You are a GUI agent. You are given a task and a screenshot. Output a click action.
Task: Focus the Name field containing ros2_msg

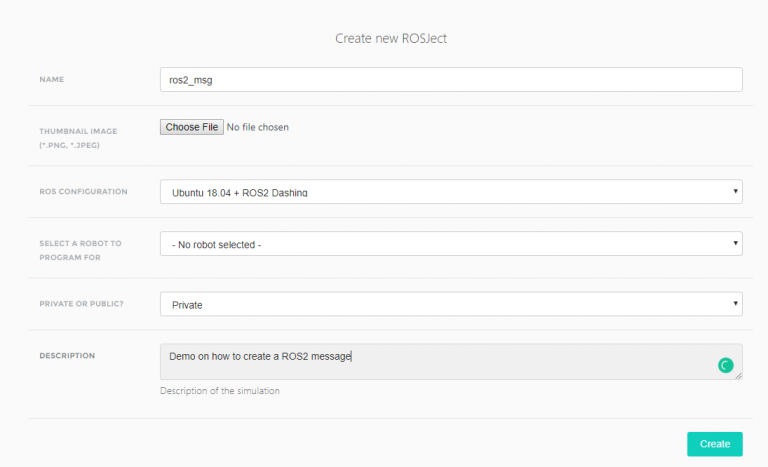tap(450, 79)
